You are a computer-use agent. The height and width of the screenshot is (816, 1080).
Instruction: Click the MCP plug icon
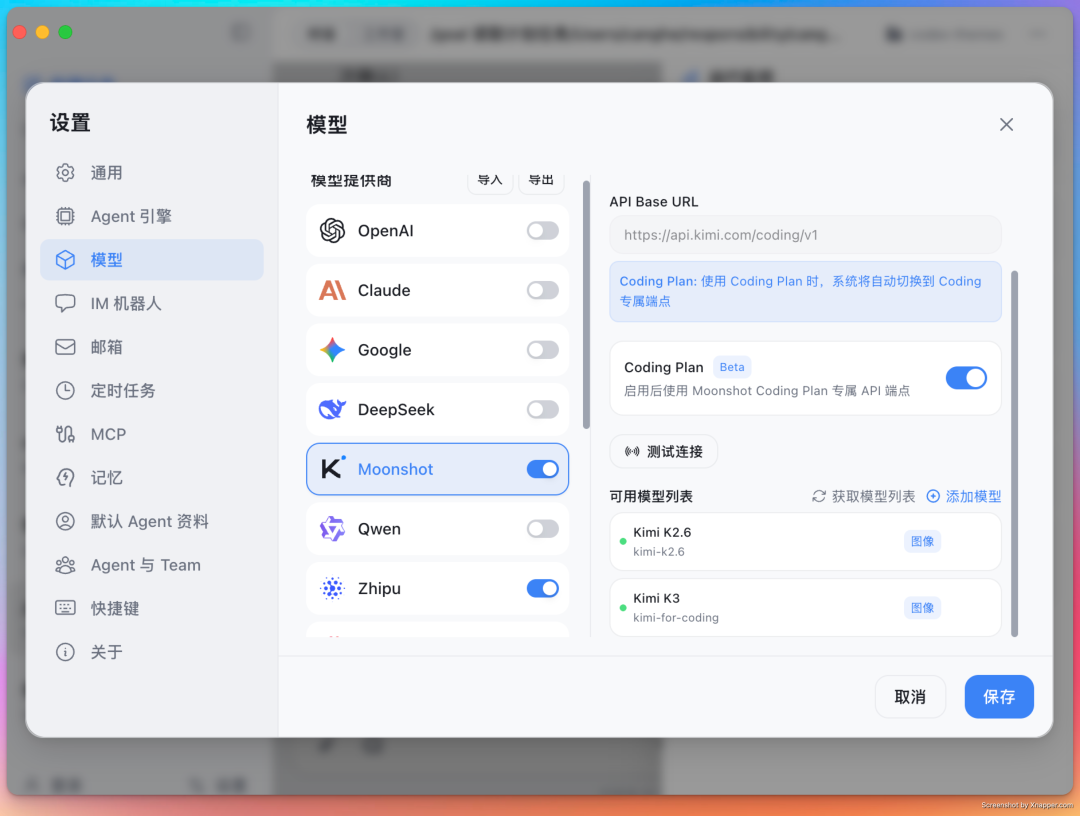click(x=65, y=434)
